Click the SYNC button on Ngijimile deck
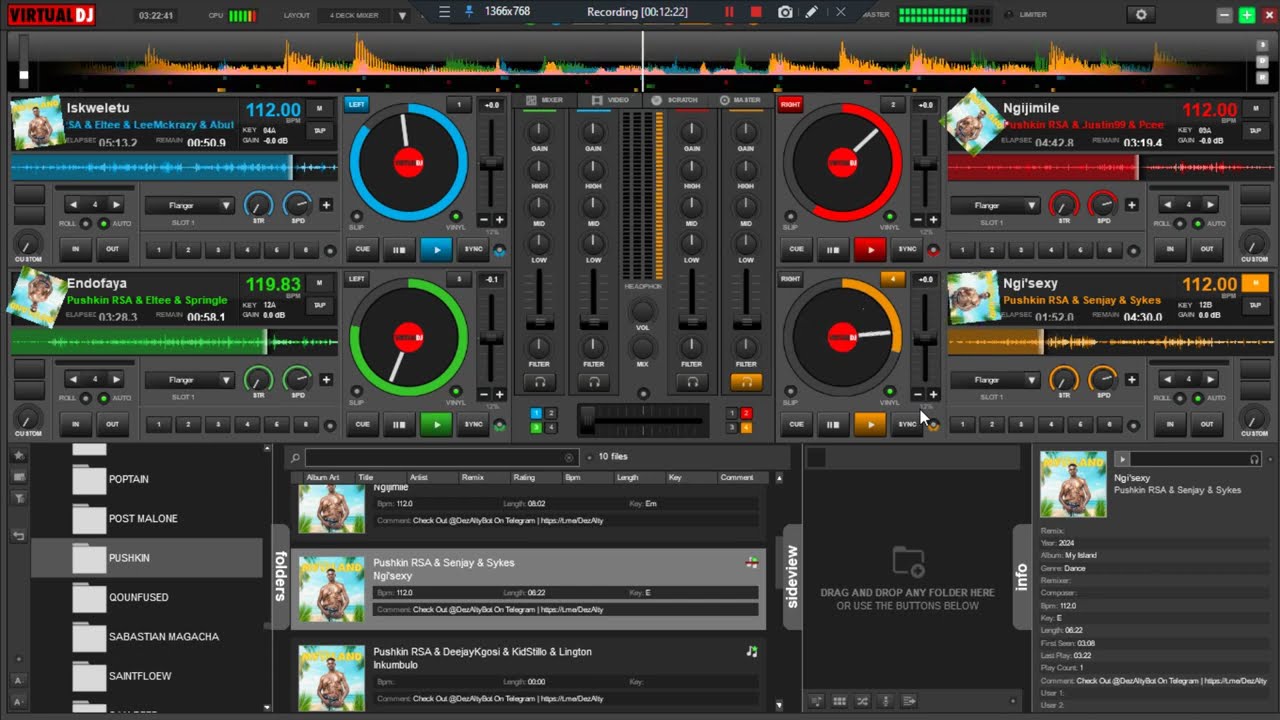The width and height of the screenshot is (1280, 720). pyautogui.click(x=907, y=249)
